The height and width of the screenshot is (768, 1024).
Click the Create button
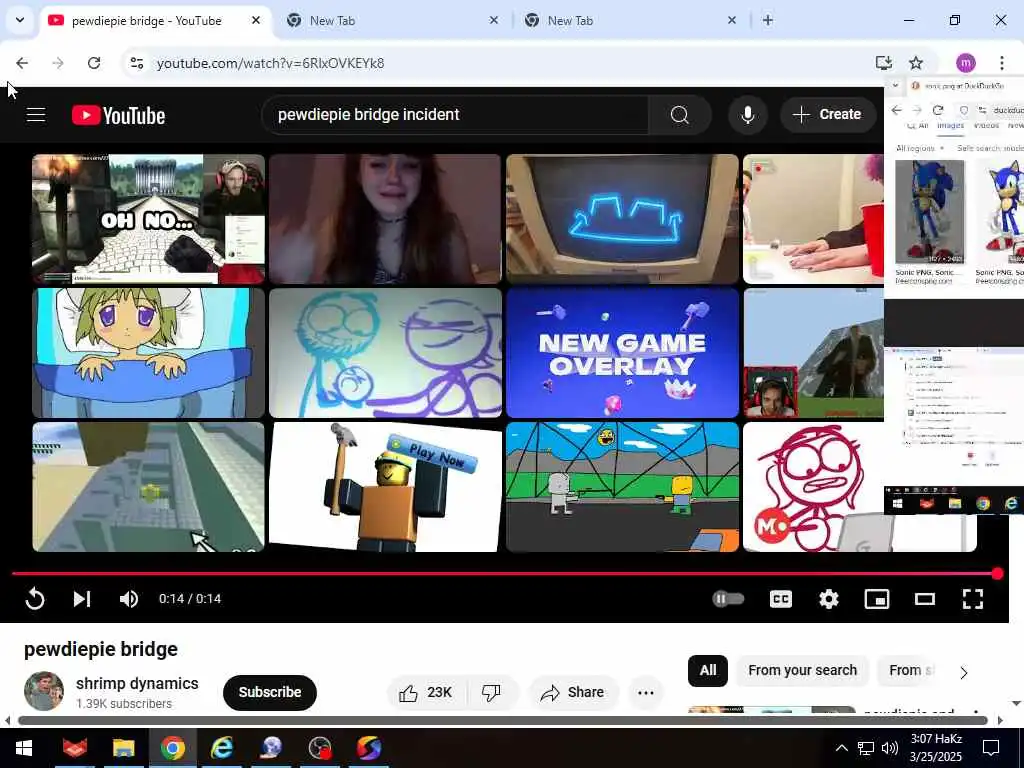pyautogui.click(x=827, y=114)
